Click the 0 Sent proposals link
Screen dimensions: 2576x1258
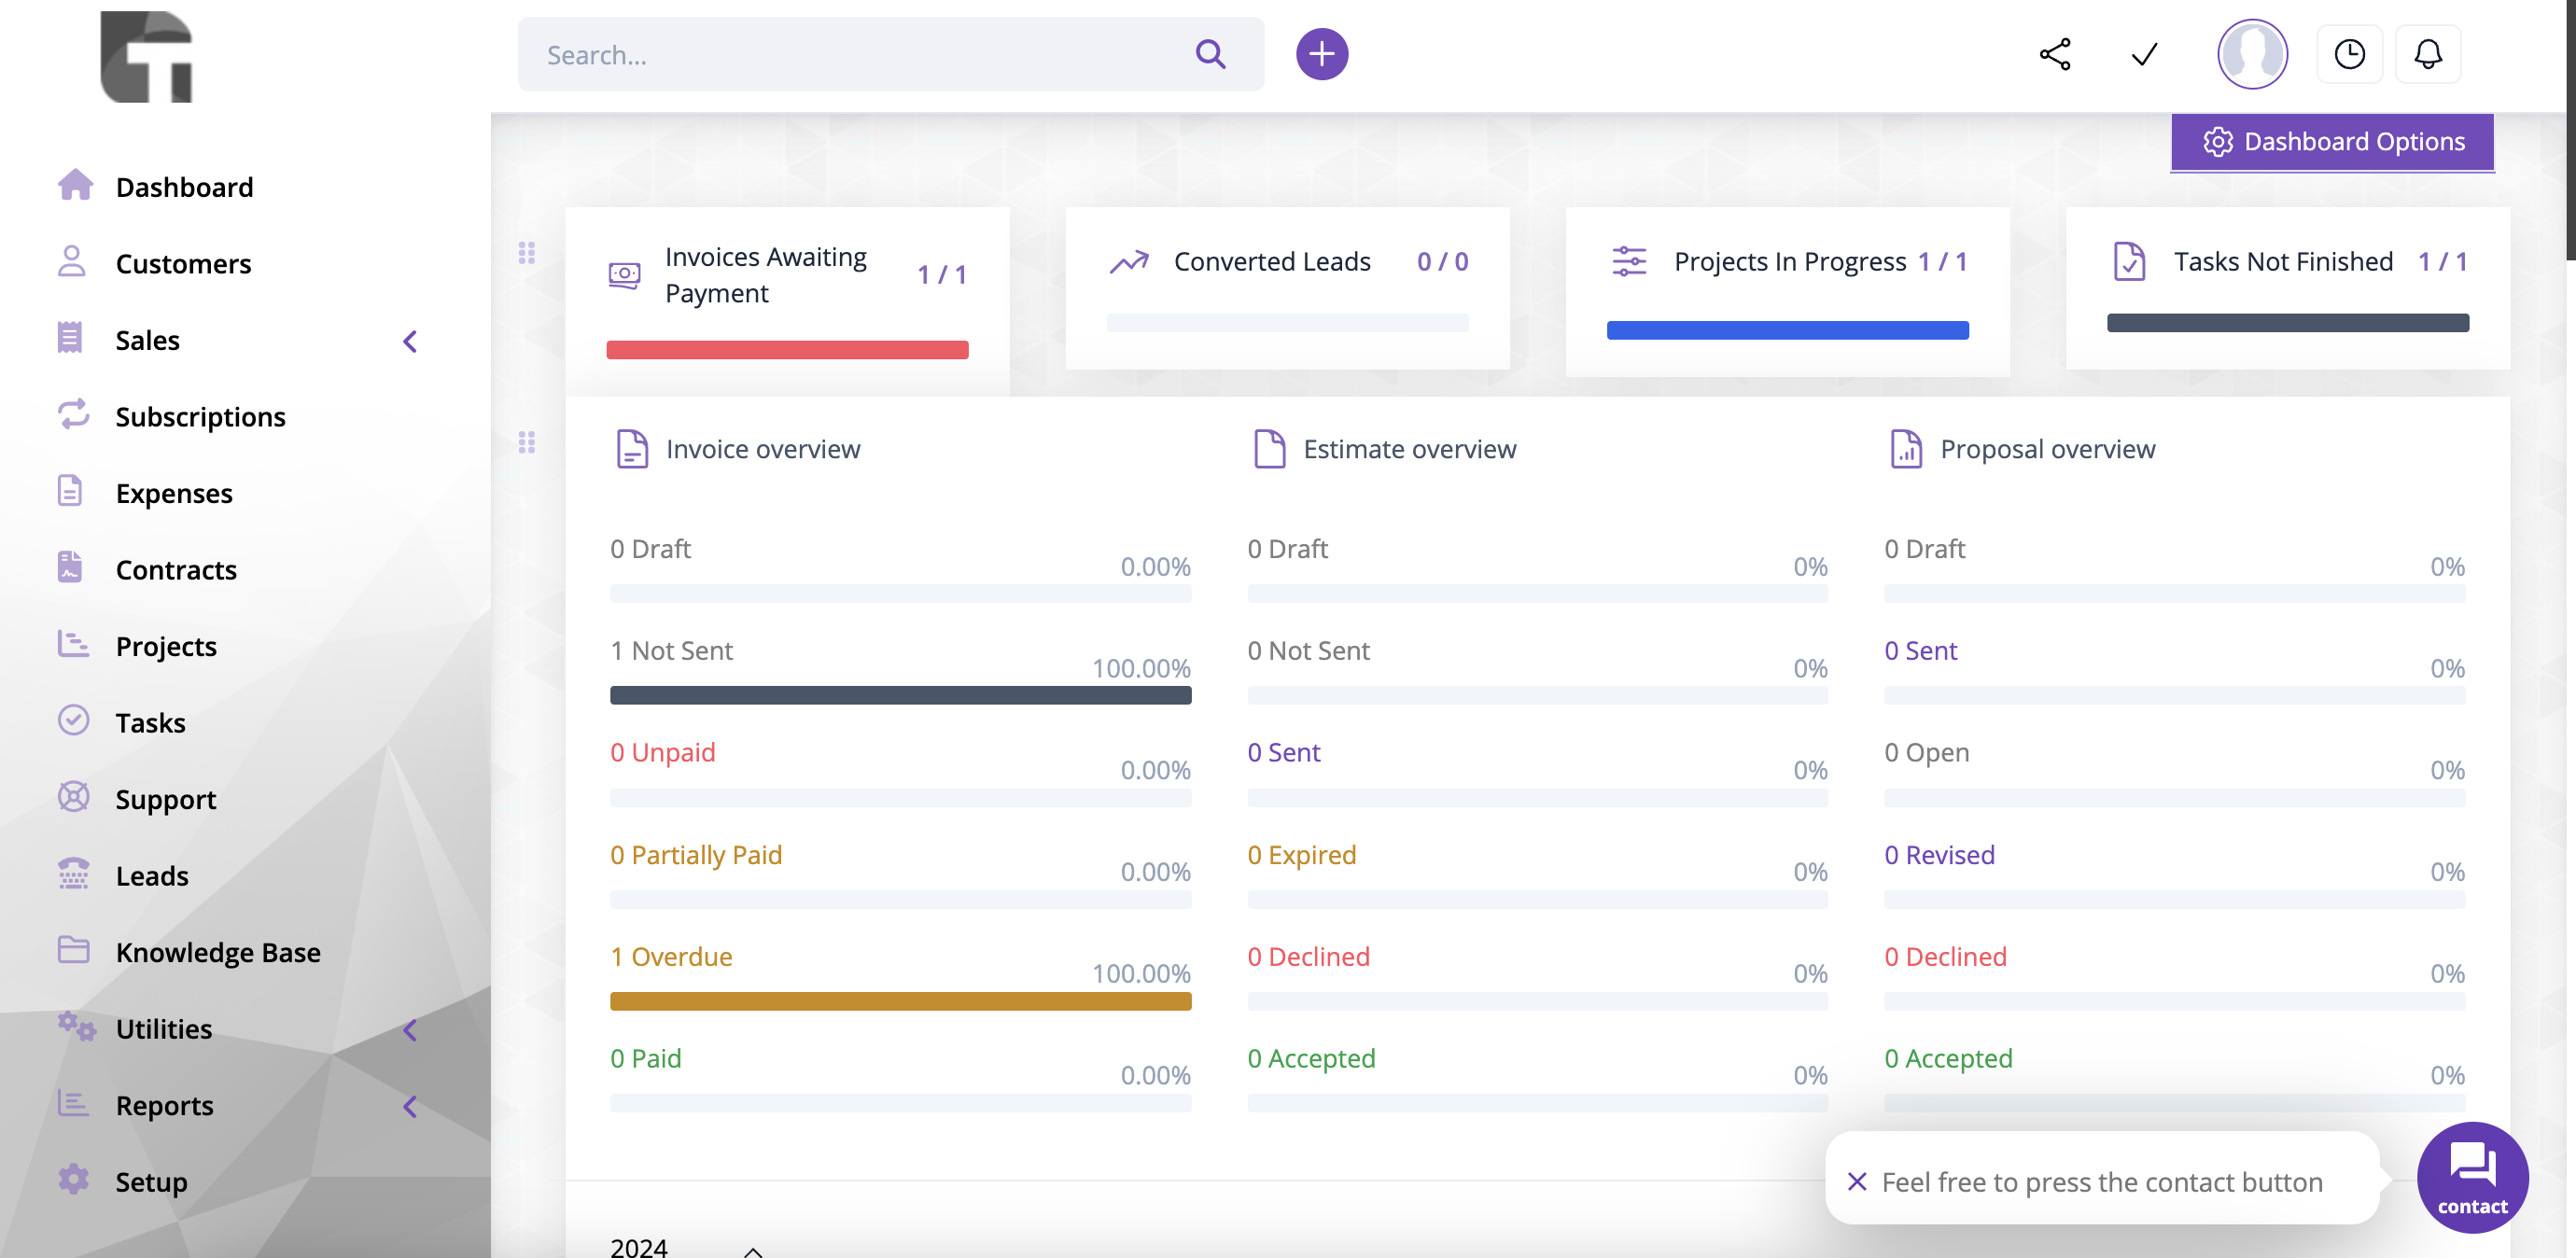(1920, 651)
